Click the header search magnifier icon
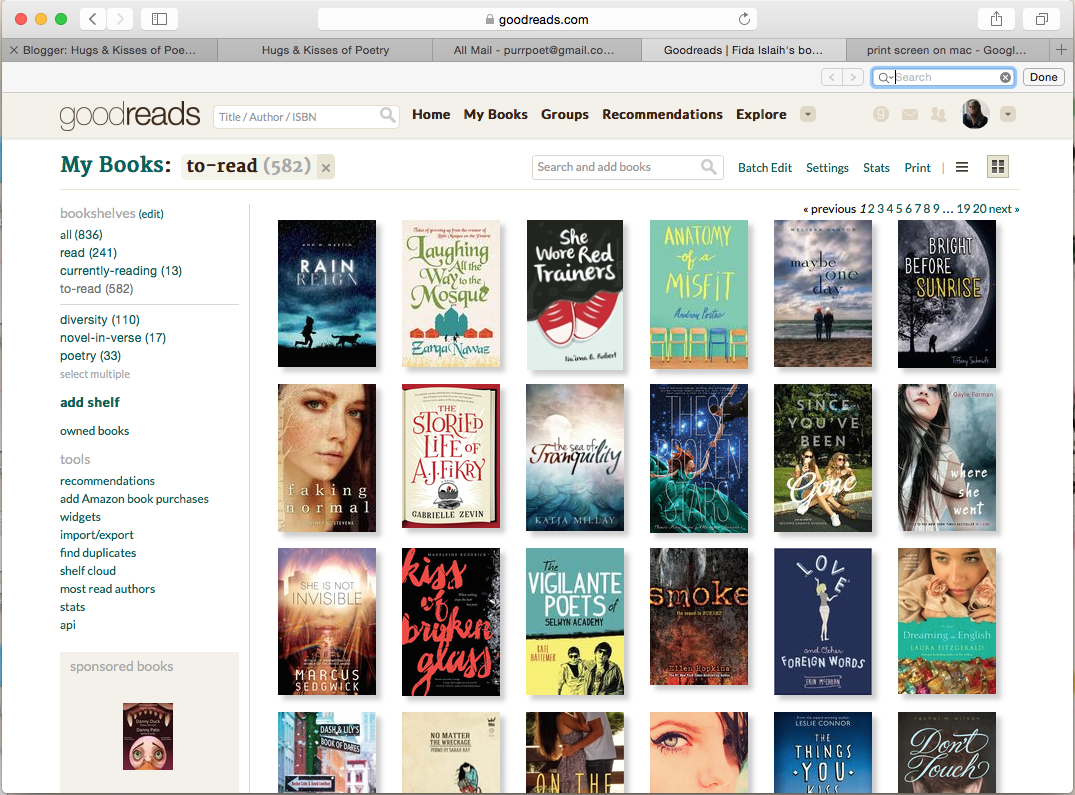Viewport: 1075px width, 795px height. tap(388, 116)
